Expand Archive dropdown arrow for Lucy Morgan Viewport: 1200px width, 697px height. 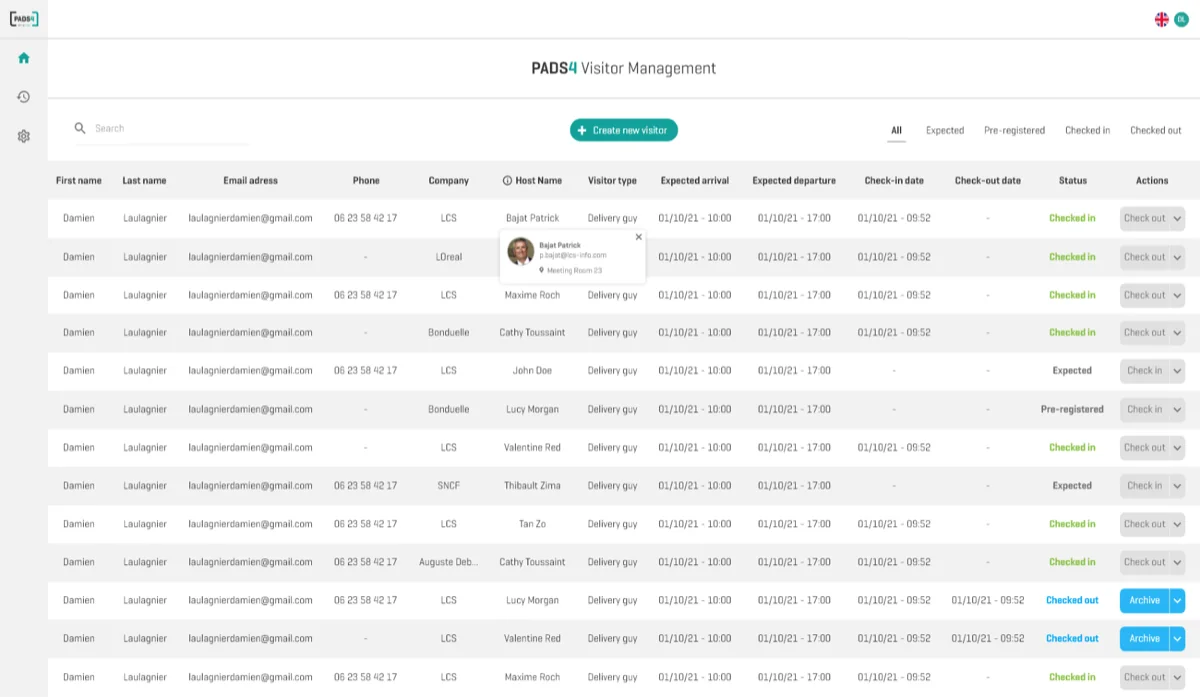(1177, 601)
